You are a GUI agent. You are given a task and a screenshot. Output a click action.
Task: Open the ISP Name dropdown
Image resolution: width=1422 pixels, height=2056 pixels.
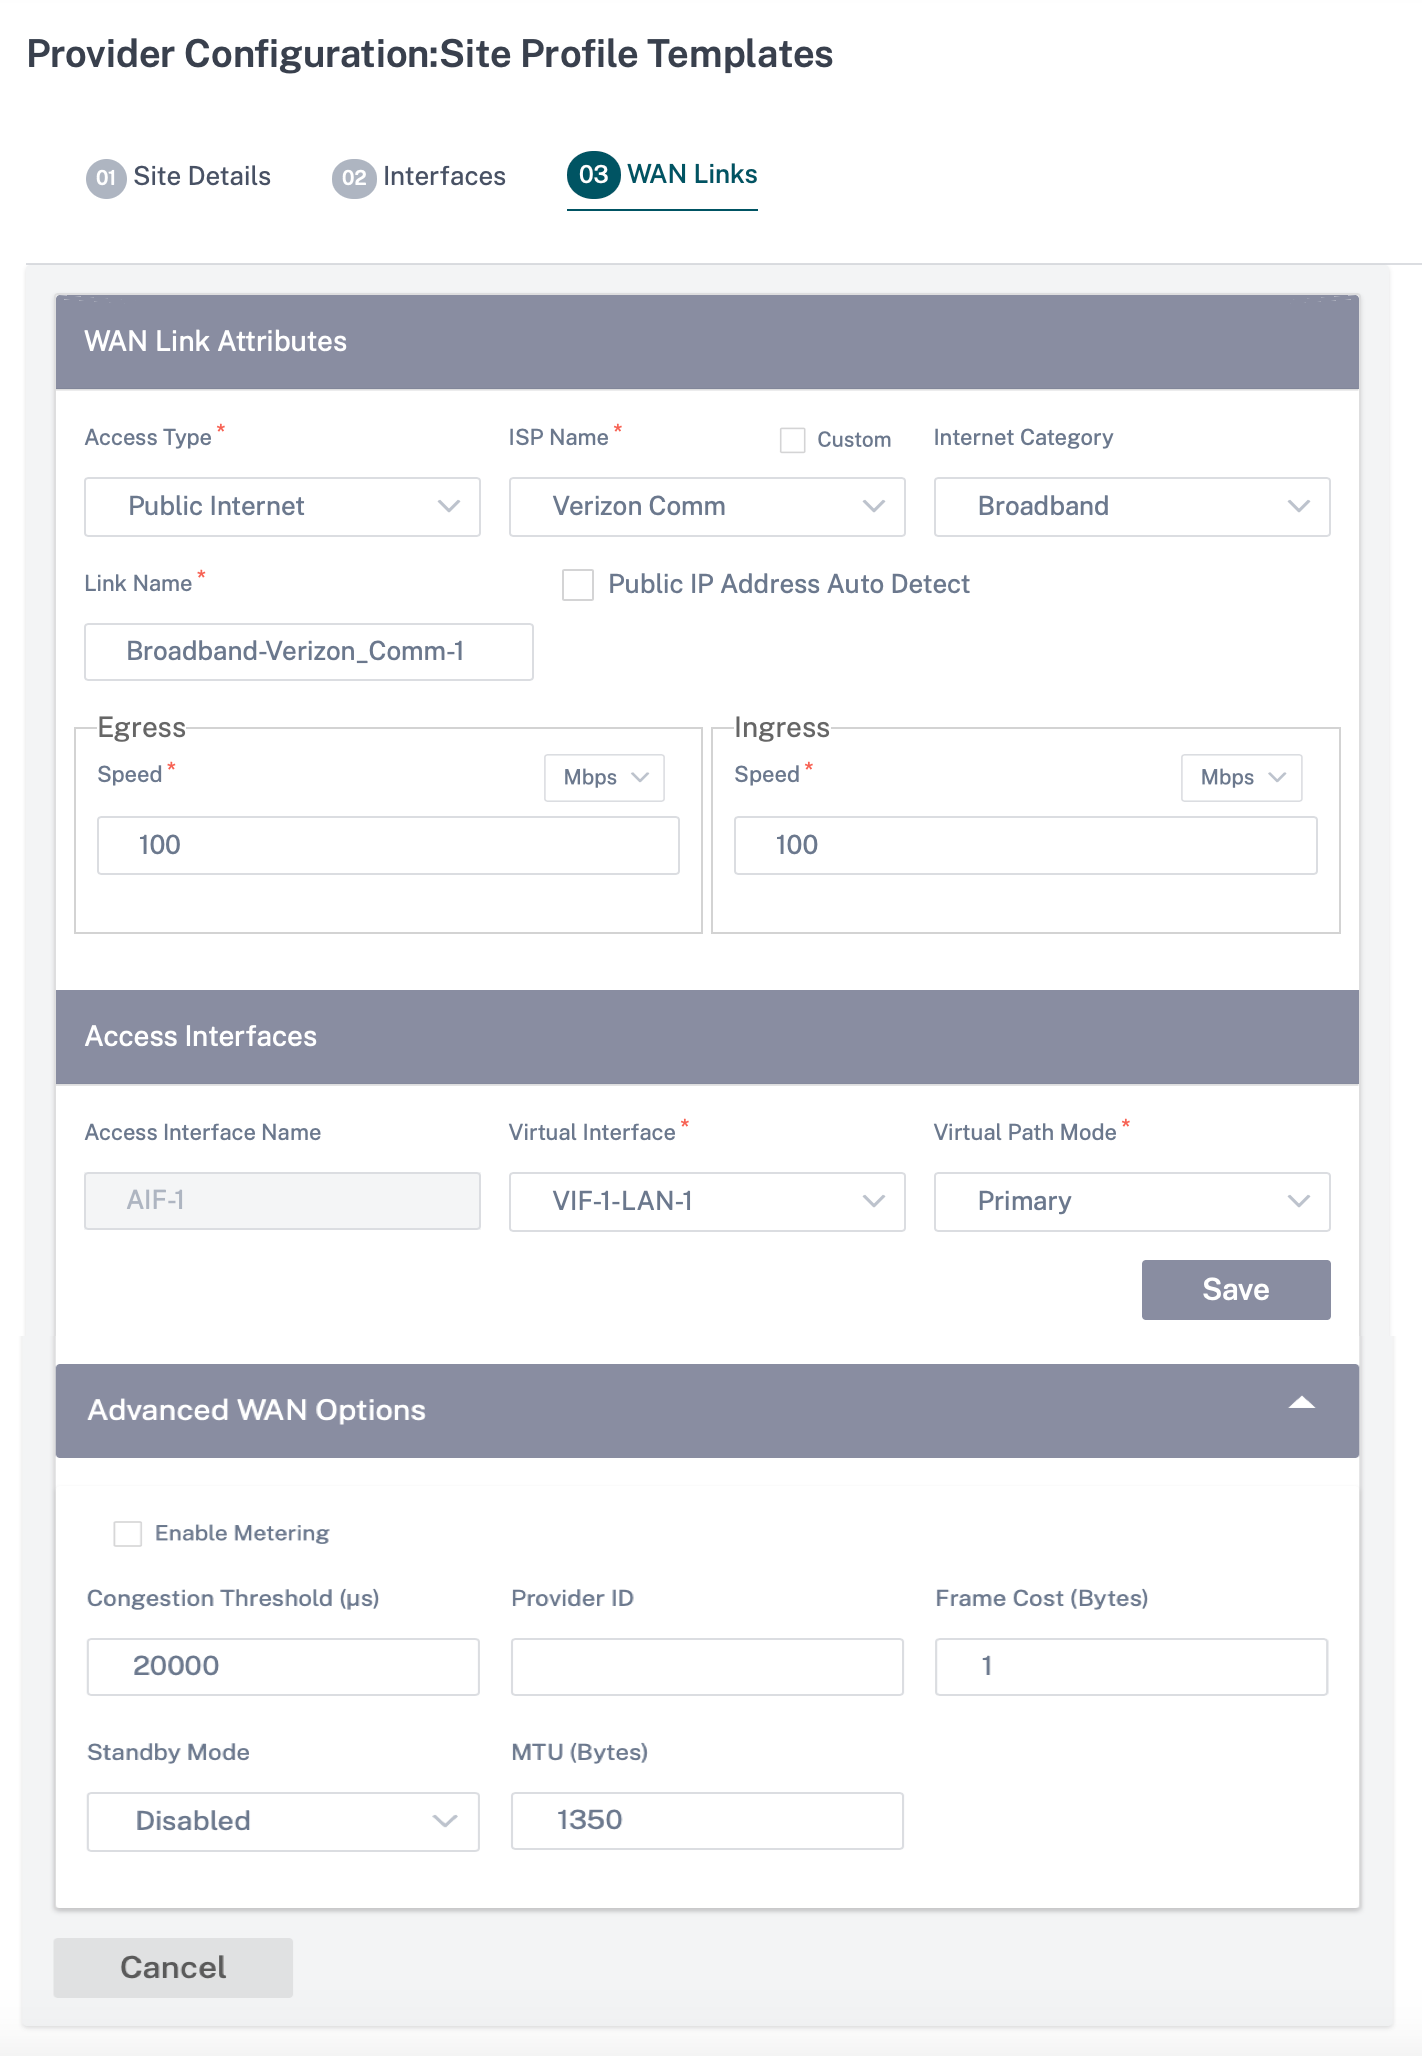pyautogui.click(x=707, y=507)
